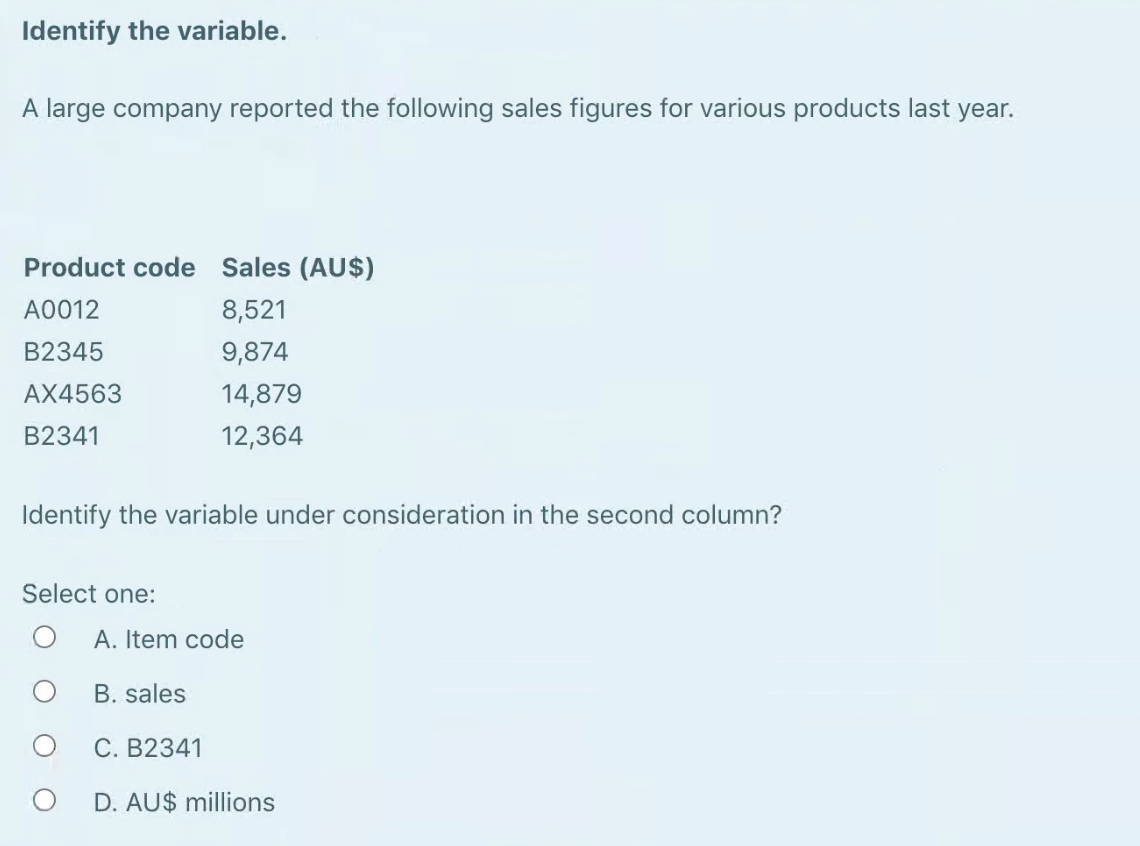Click the 12,364 value cell

point(263,434)
